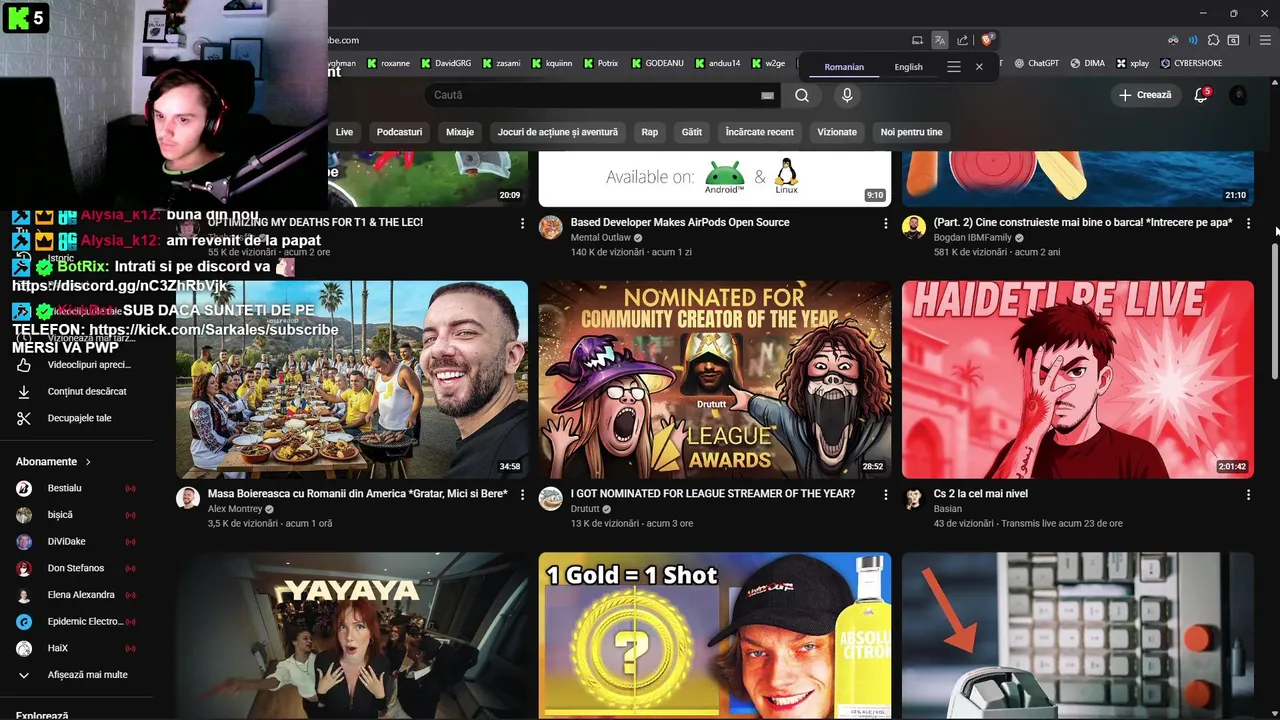The width and height of the screenshot is (1280, 720).
Task: Open the browser hamburger menu
Action: (1264, 40)
